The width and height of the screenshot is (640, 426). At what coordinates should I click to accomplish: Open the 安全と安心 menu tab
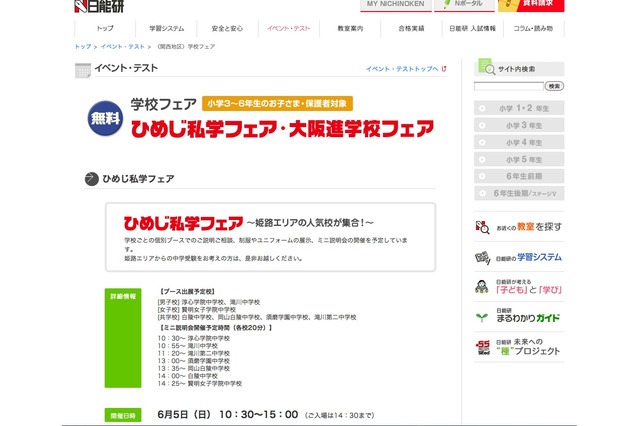click(227, 28)
